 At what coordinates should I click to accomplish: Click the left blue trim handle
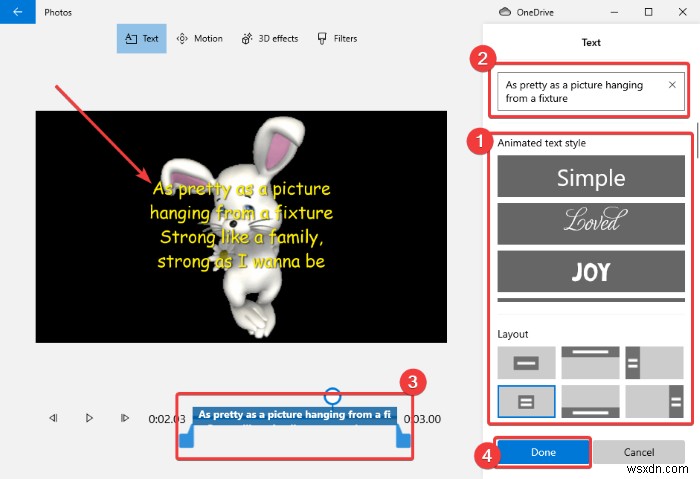(187, 436)
